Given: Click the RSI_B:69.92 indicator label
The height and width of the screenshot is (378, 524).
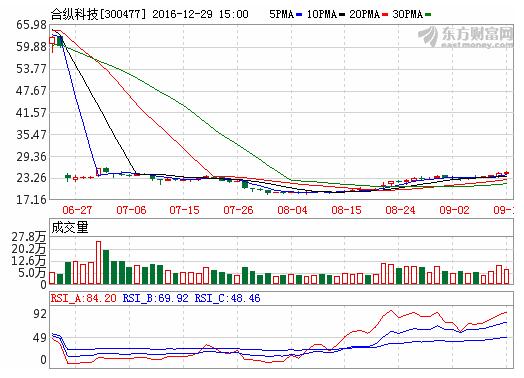Looking at the screenshot, I should click(x=155, y=298).
